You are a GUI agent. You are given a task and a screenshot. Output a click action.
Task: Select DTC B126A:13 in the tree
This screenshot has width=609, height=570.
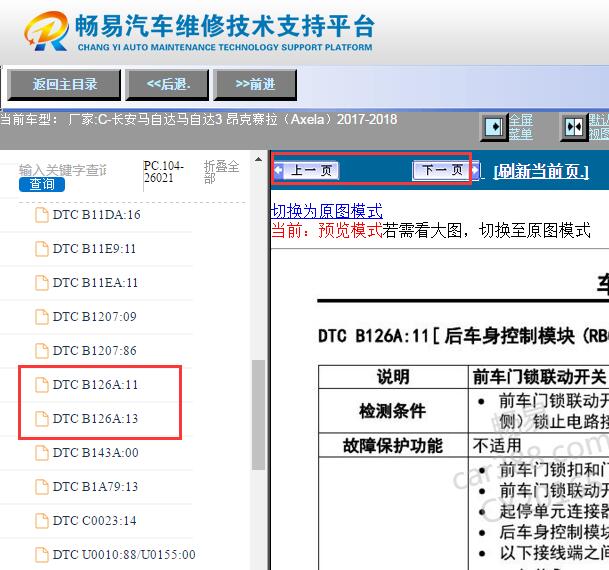(x=95, y=419)
